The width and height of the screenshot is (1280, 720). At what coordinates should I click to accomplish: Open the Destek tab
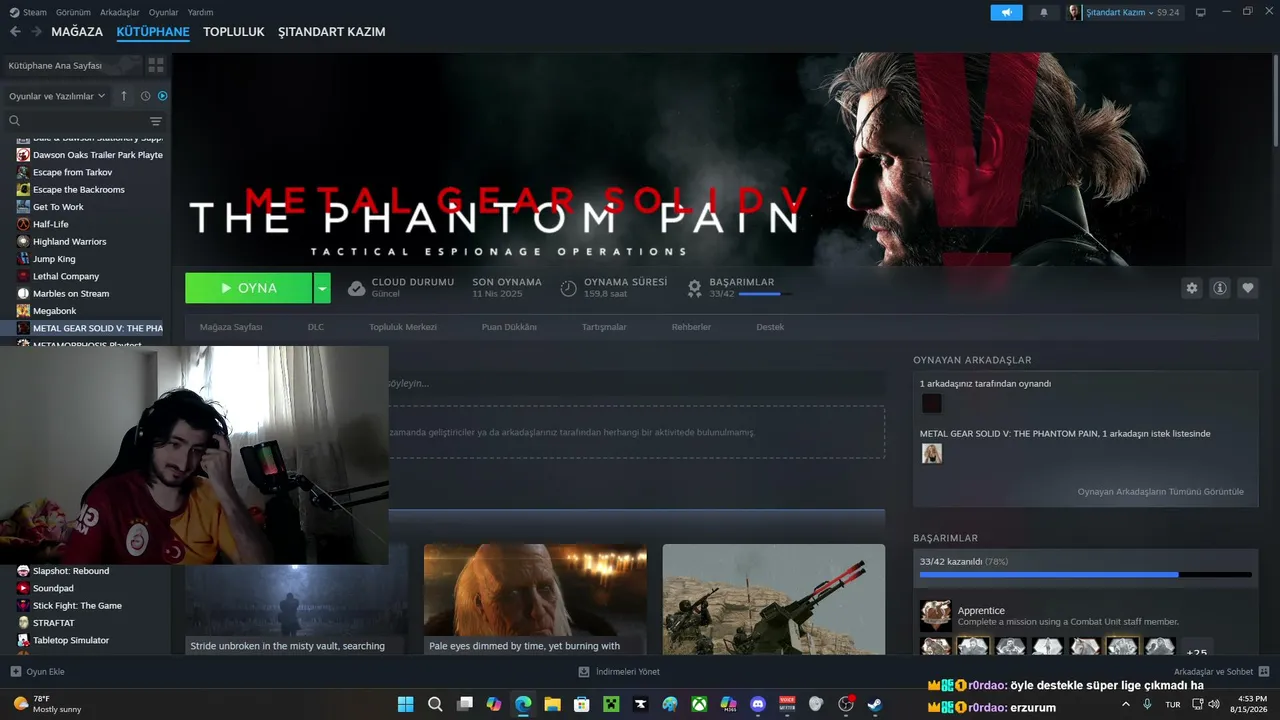pyautogui.click(x=770, y=327)
